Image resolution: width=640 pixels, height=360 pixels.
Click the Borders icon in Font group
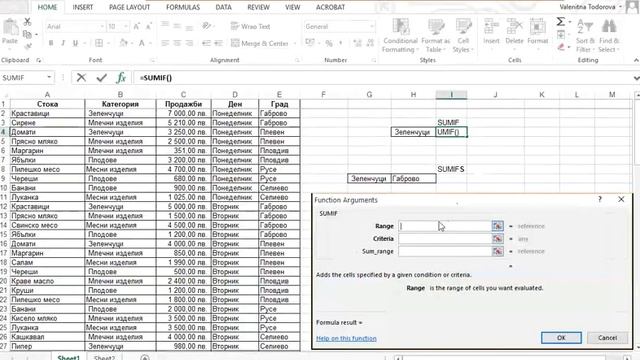[99, 43]
